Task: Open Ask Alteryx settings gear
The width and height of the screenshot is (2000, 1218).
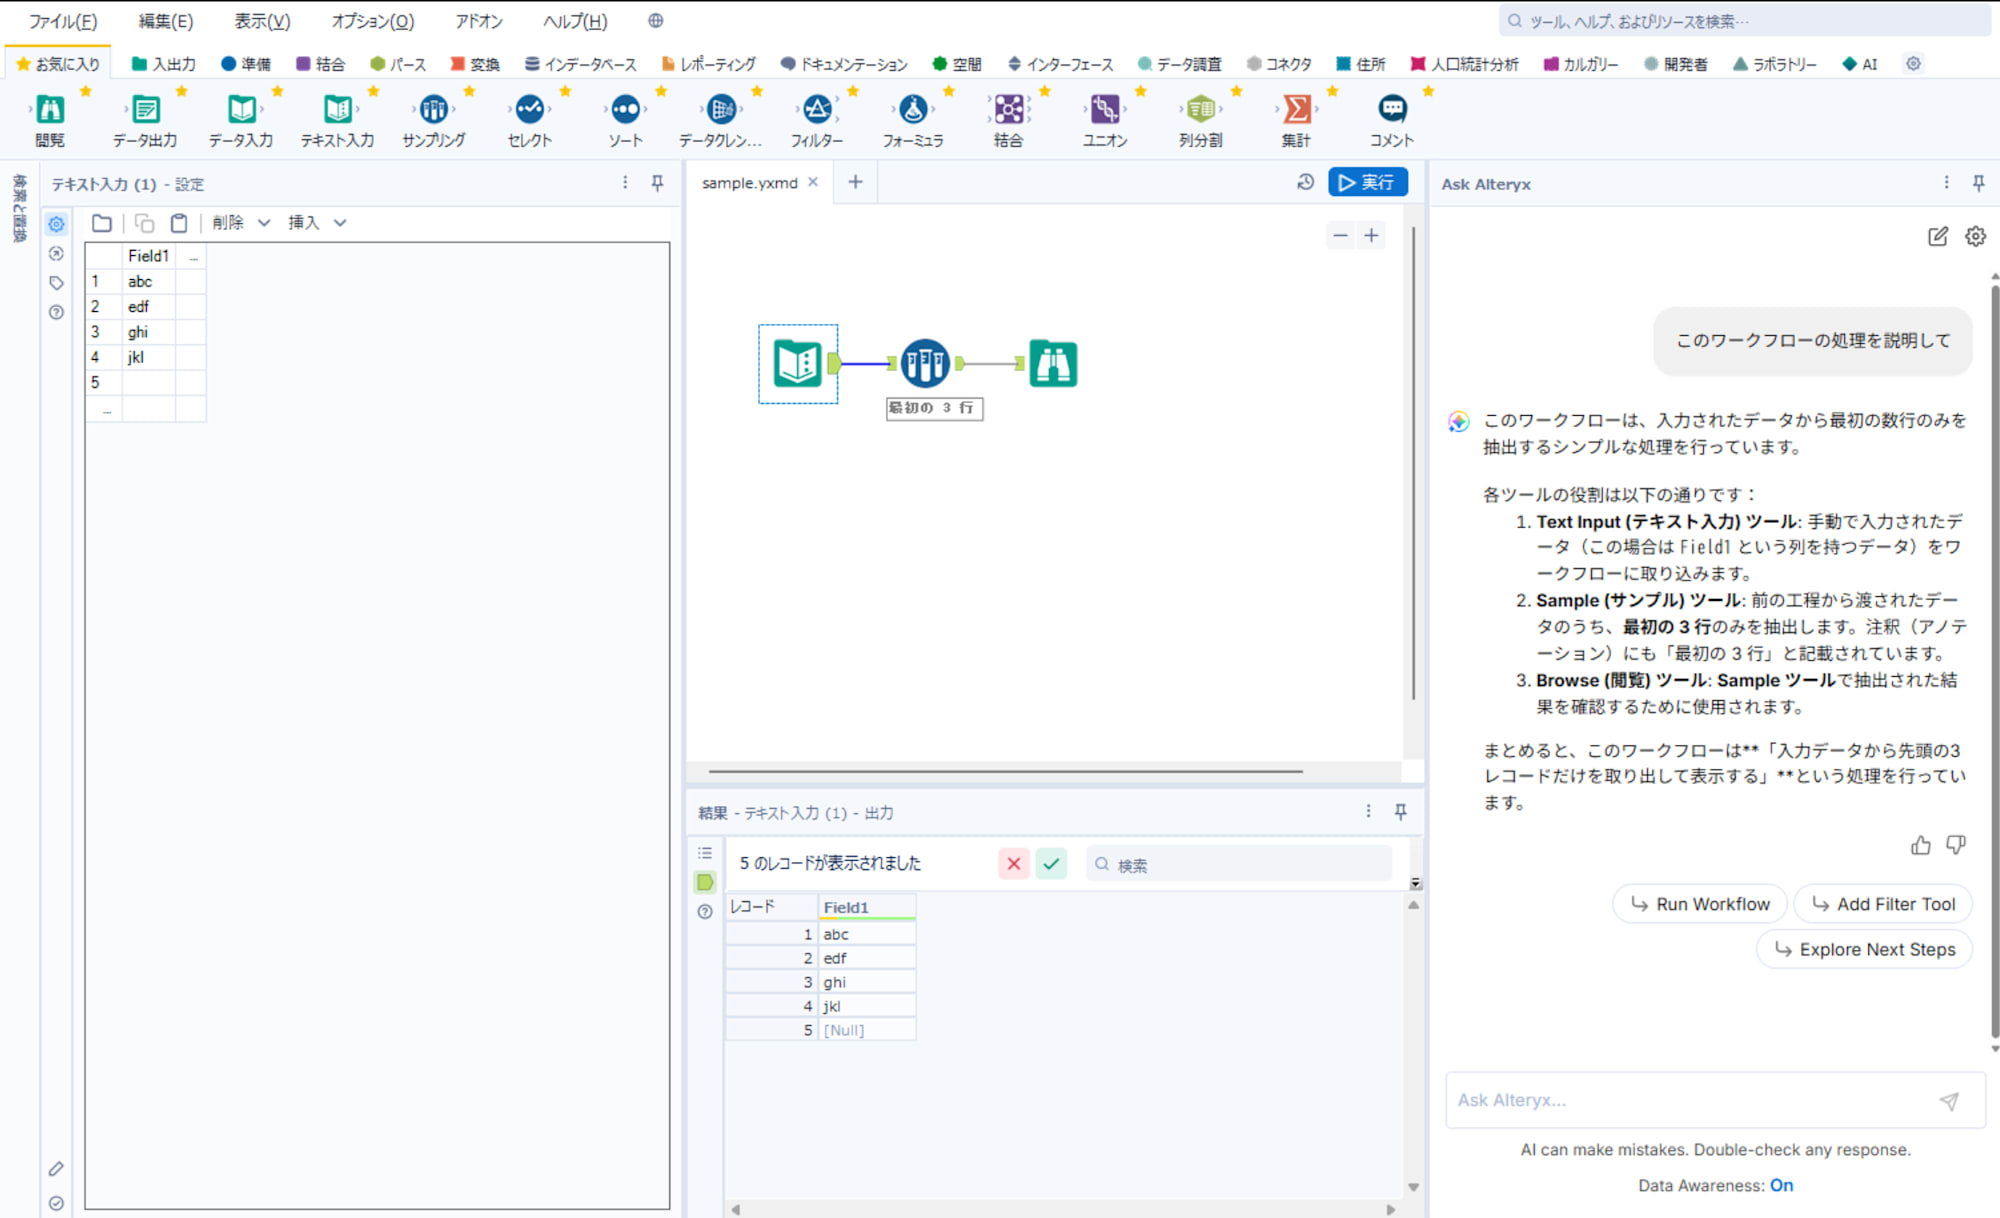Action: click(1975, 236)
